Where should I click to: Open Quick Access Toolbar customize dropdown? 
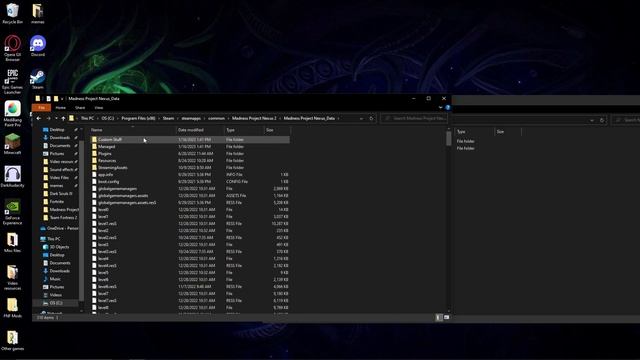(x=62, y=99)
